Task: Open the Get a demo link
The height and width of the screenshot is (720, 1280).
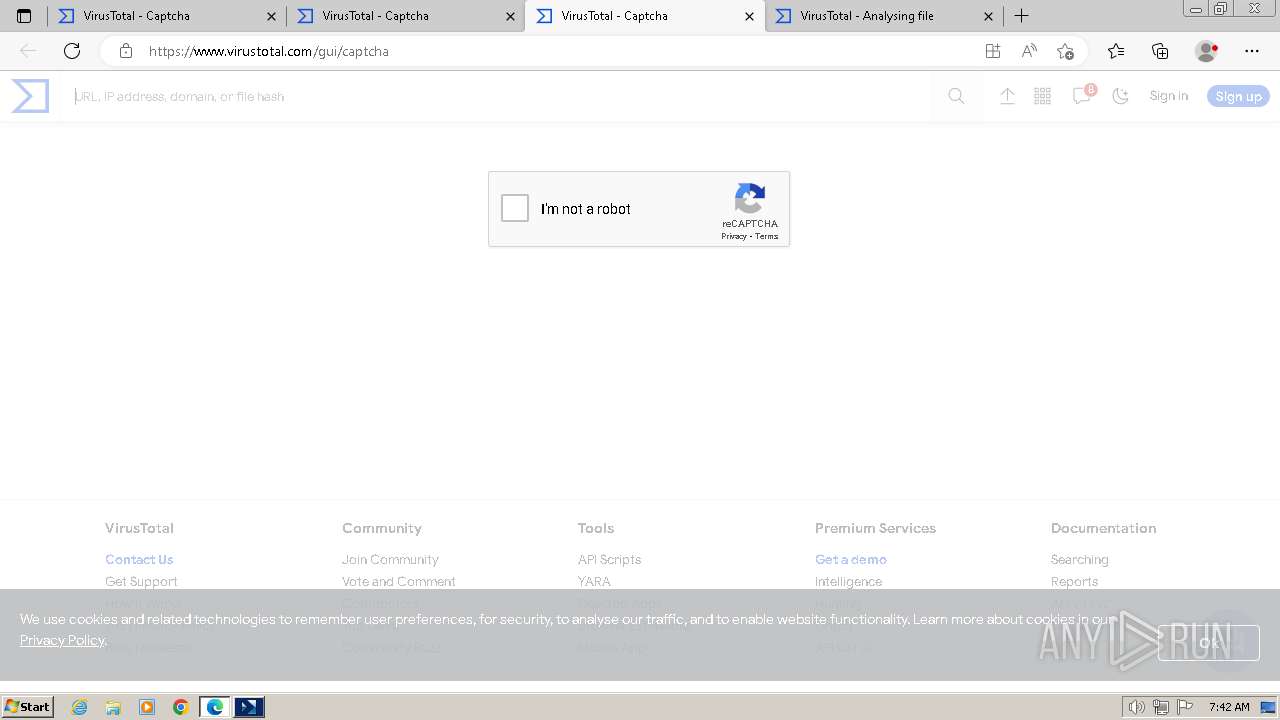Action: click(x=851, y=559)
